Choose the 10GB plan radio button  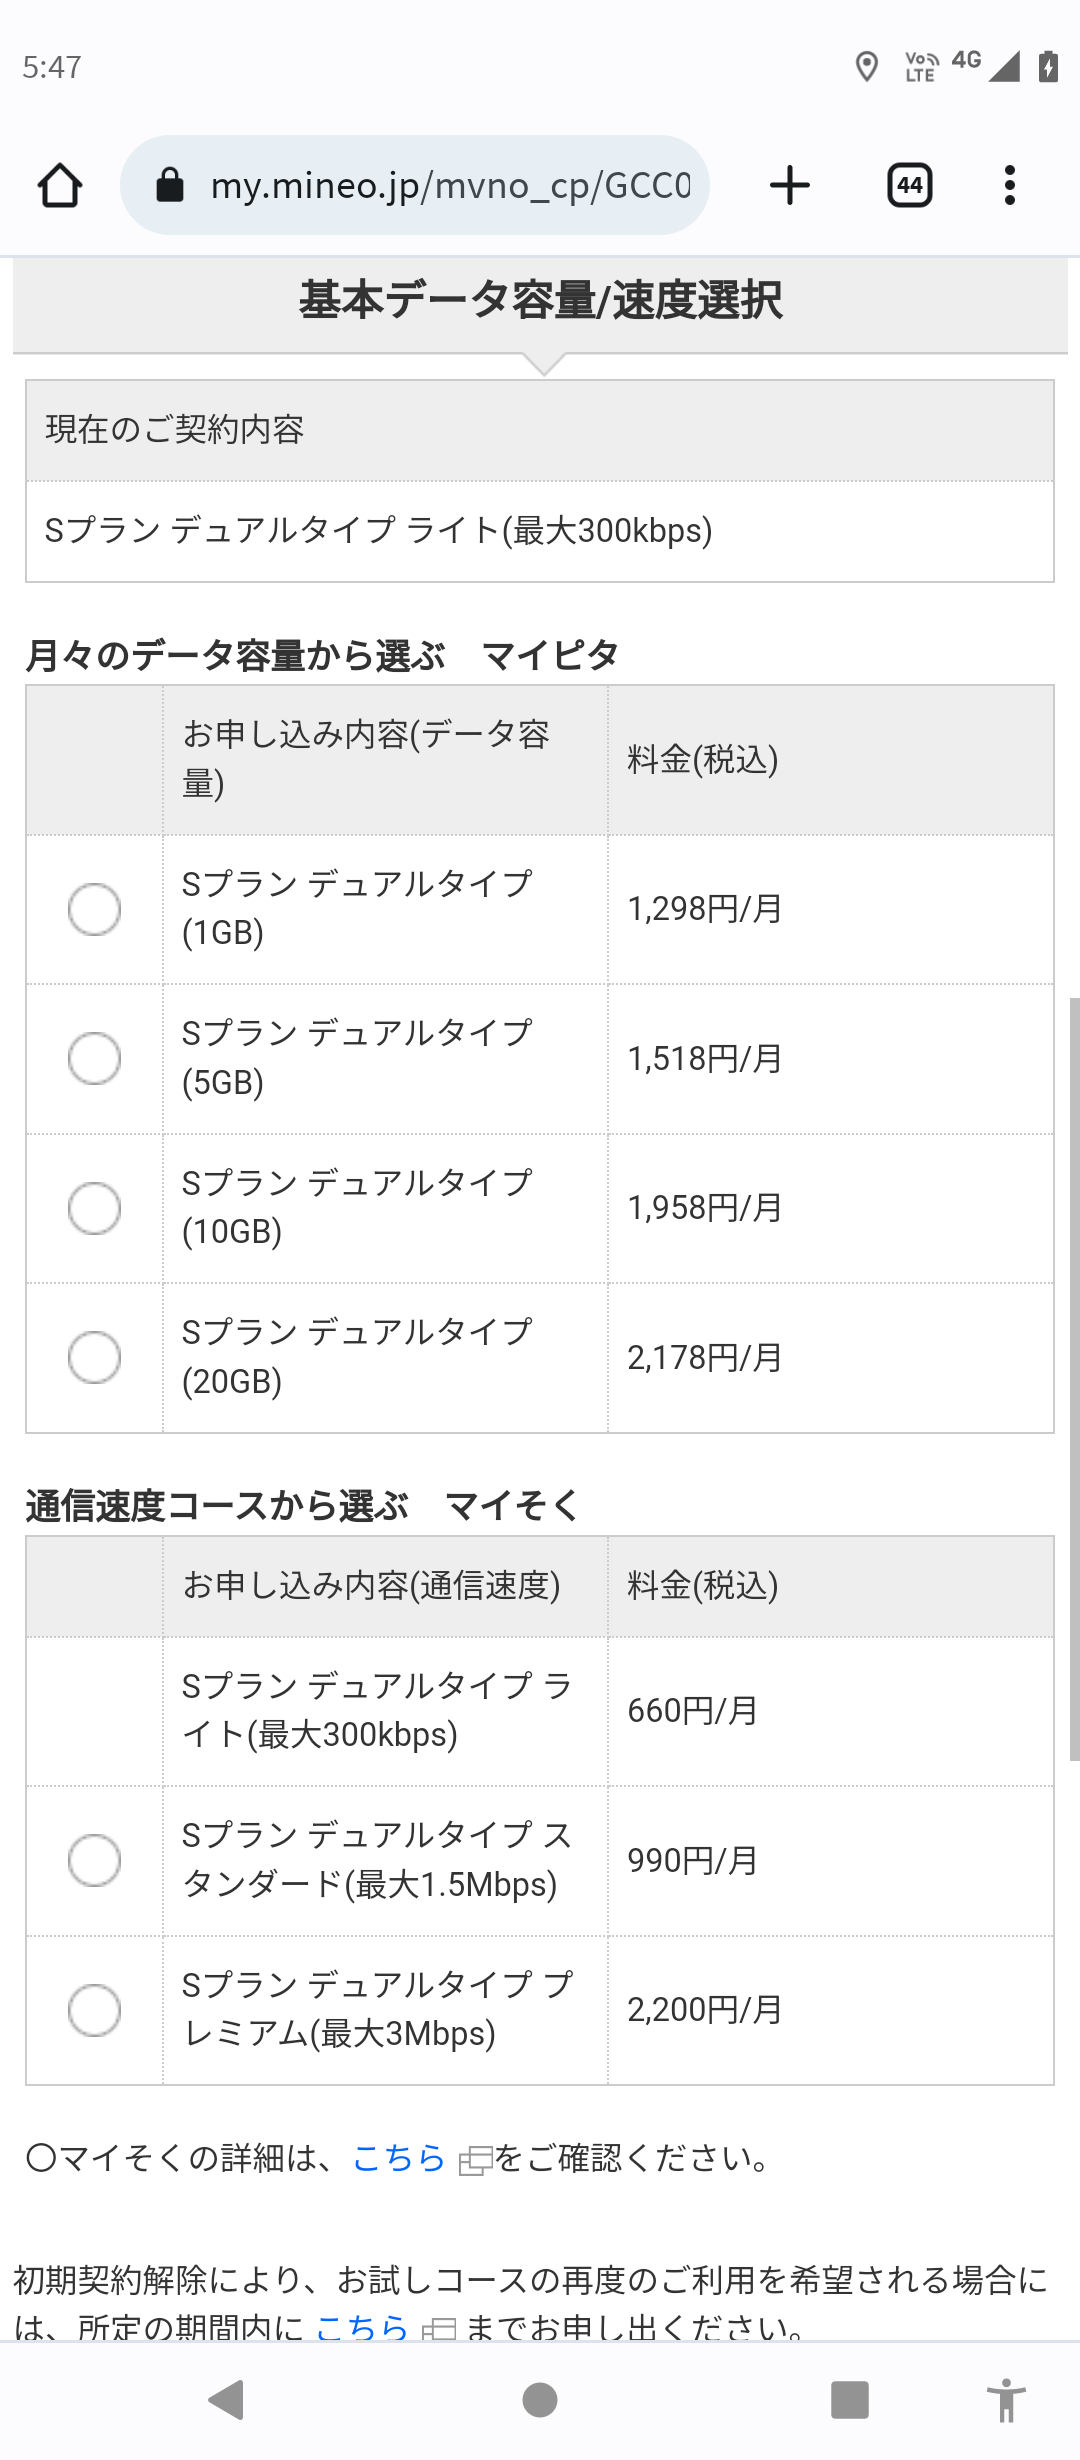[x=95, y=1208]
